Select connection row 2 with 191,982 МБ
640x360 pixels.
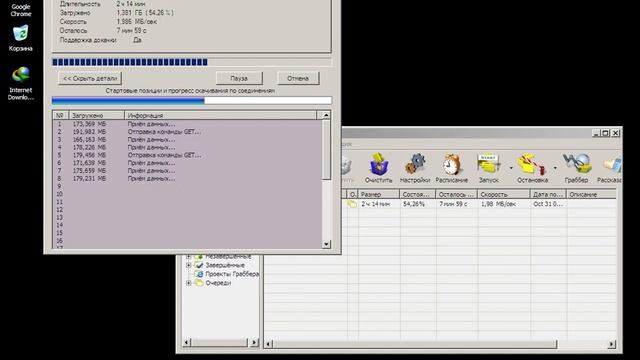tap(187, 132)
